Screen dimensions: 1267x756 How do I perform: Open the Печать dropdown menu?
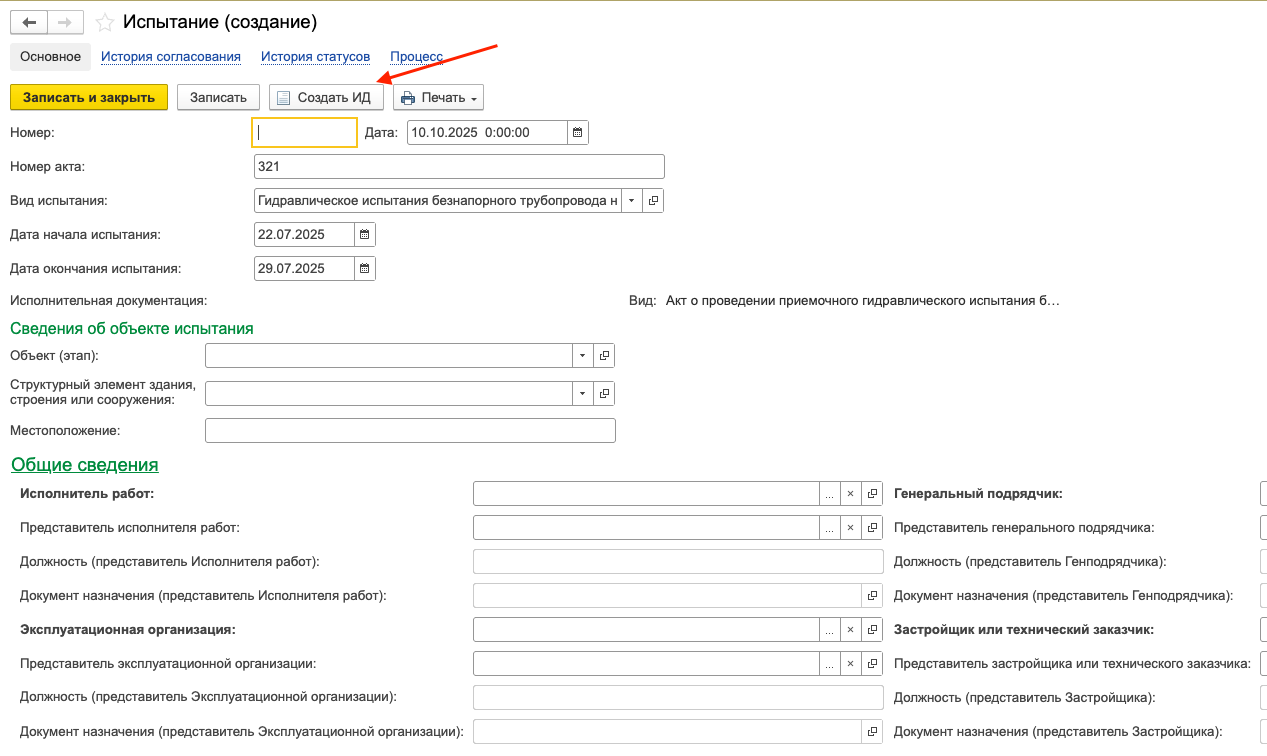tap(439, 97)
